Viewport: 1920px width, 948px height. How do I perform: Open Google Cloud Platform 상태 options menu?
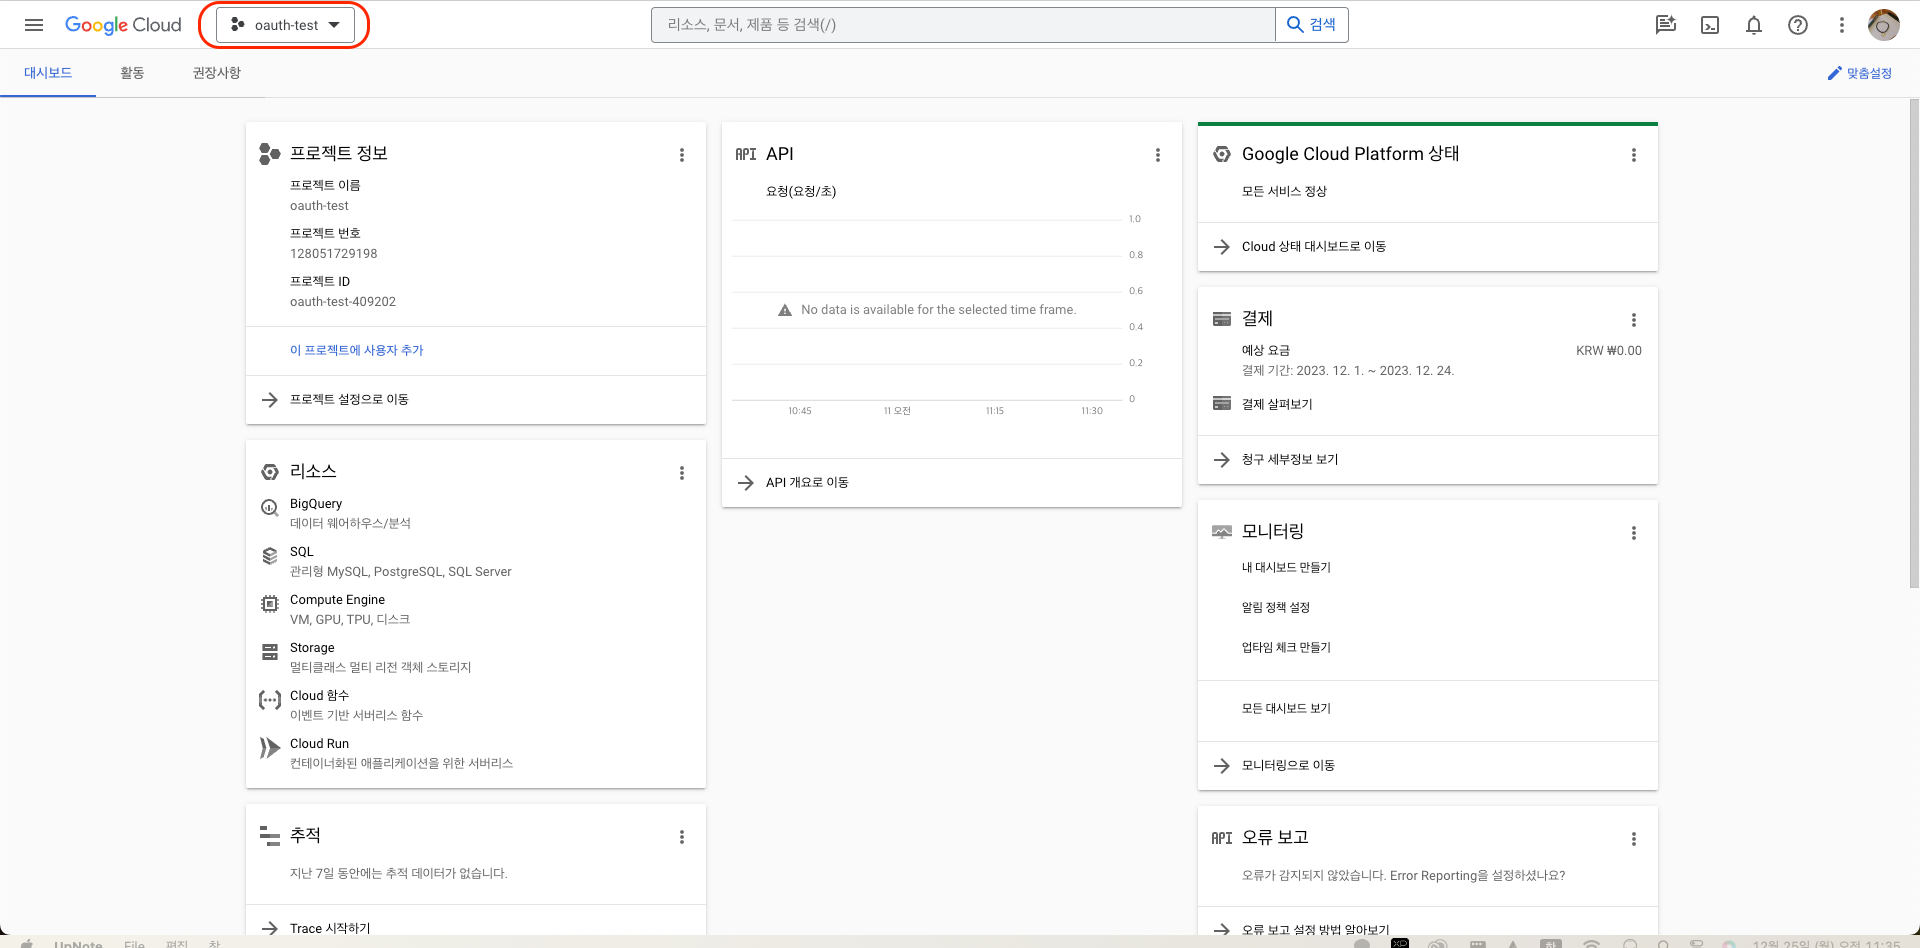pos(1634,155)
